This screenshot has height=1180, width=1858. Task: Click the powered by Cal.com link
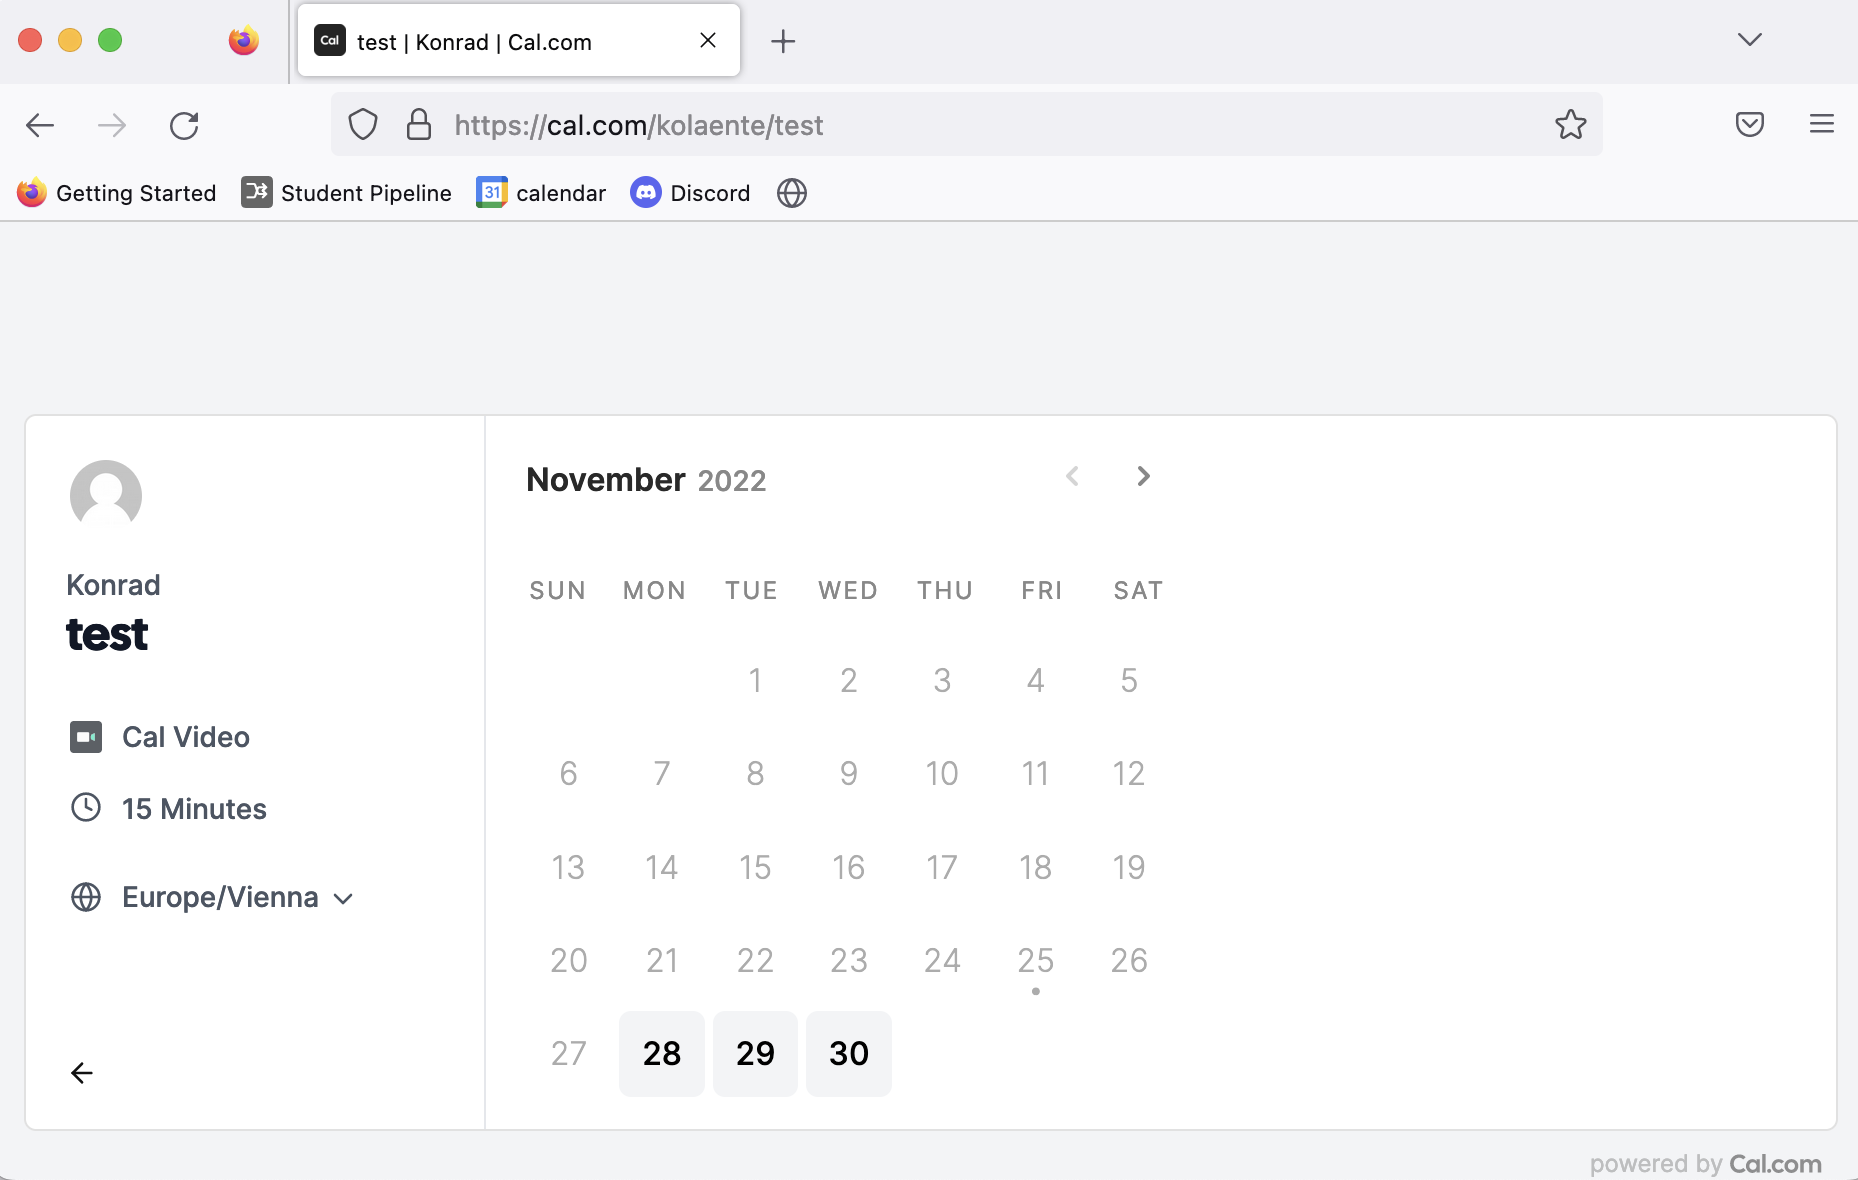1704,1163
